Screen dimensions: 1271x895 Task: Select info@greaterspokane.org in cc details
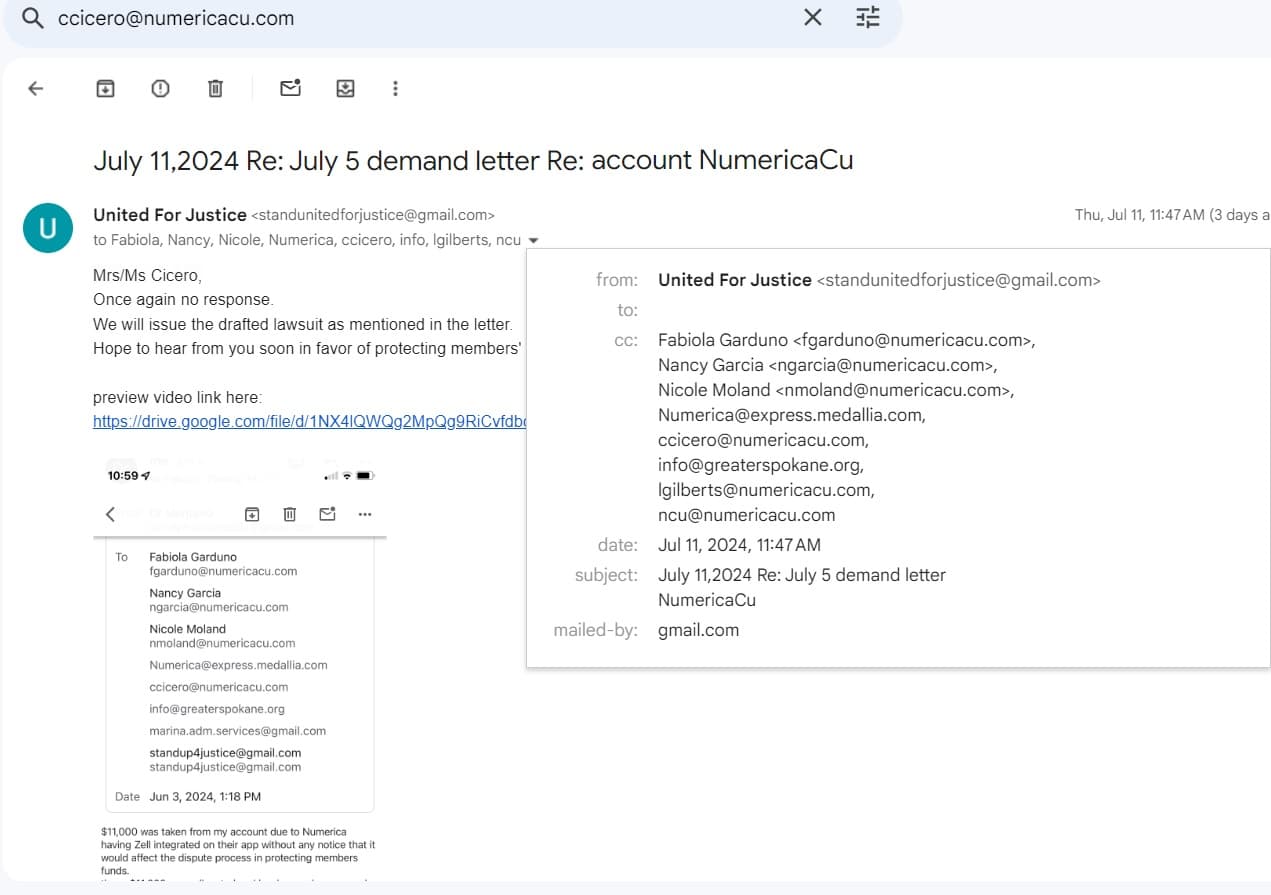click(x=760, y=465)
